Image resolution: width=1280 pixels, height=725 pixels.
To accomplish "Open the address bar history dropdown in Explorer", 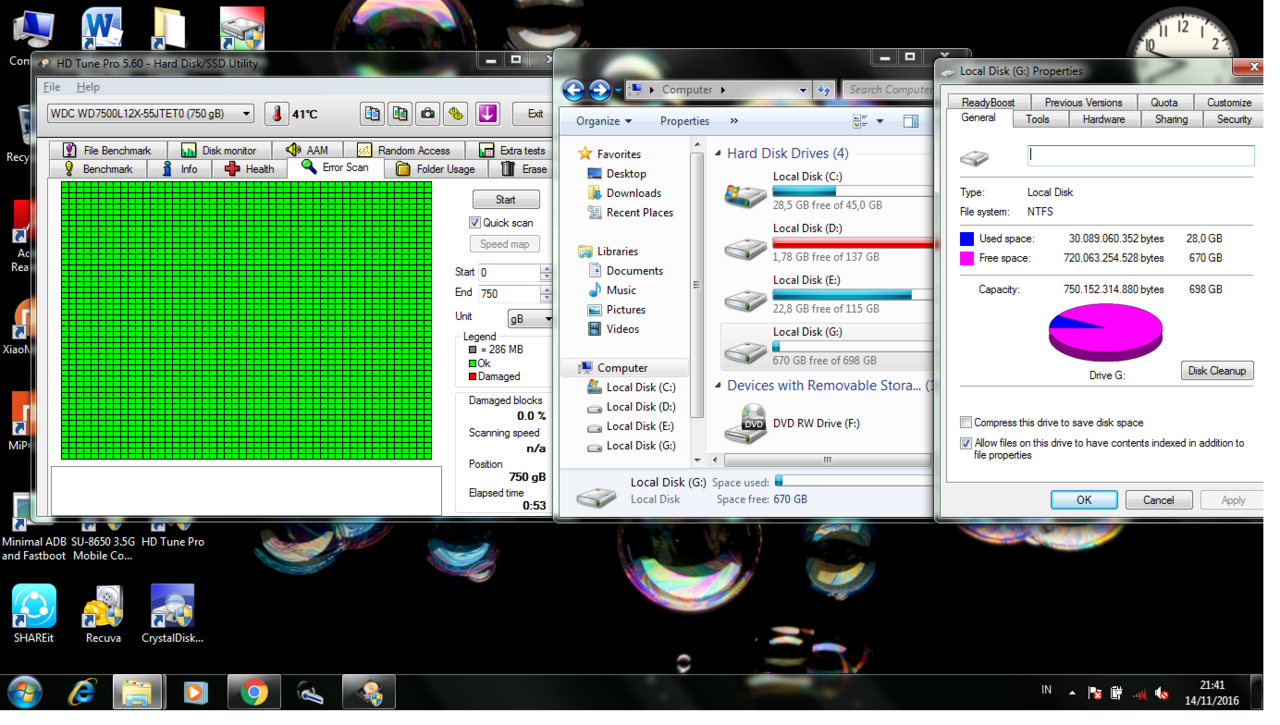I will 802,90.
